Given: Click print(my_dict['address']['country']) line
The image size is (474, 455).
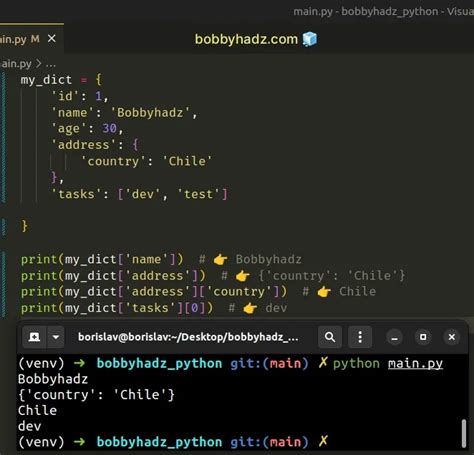Looking at the screenshot, I should pos(154,292).
